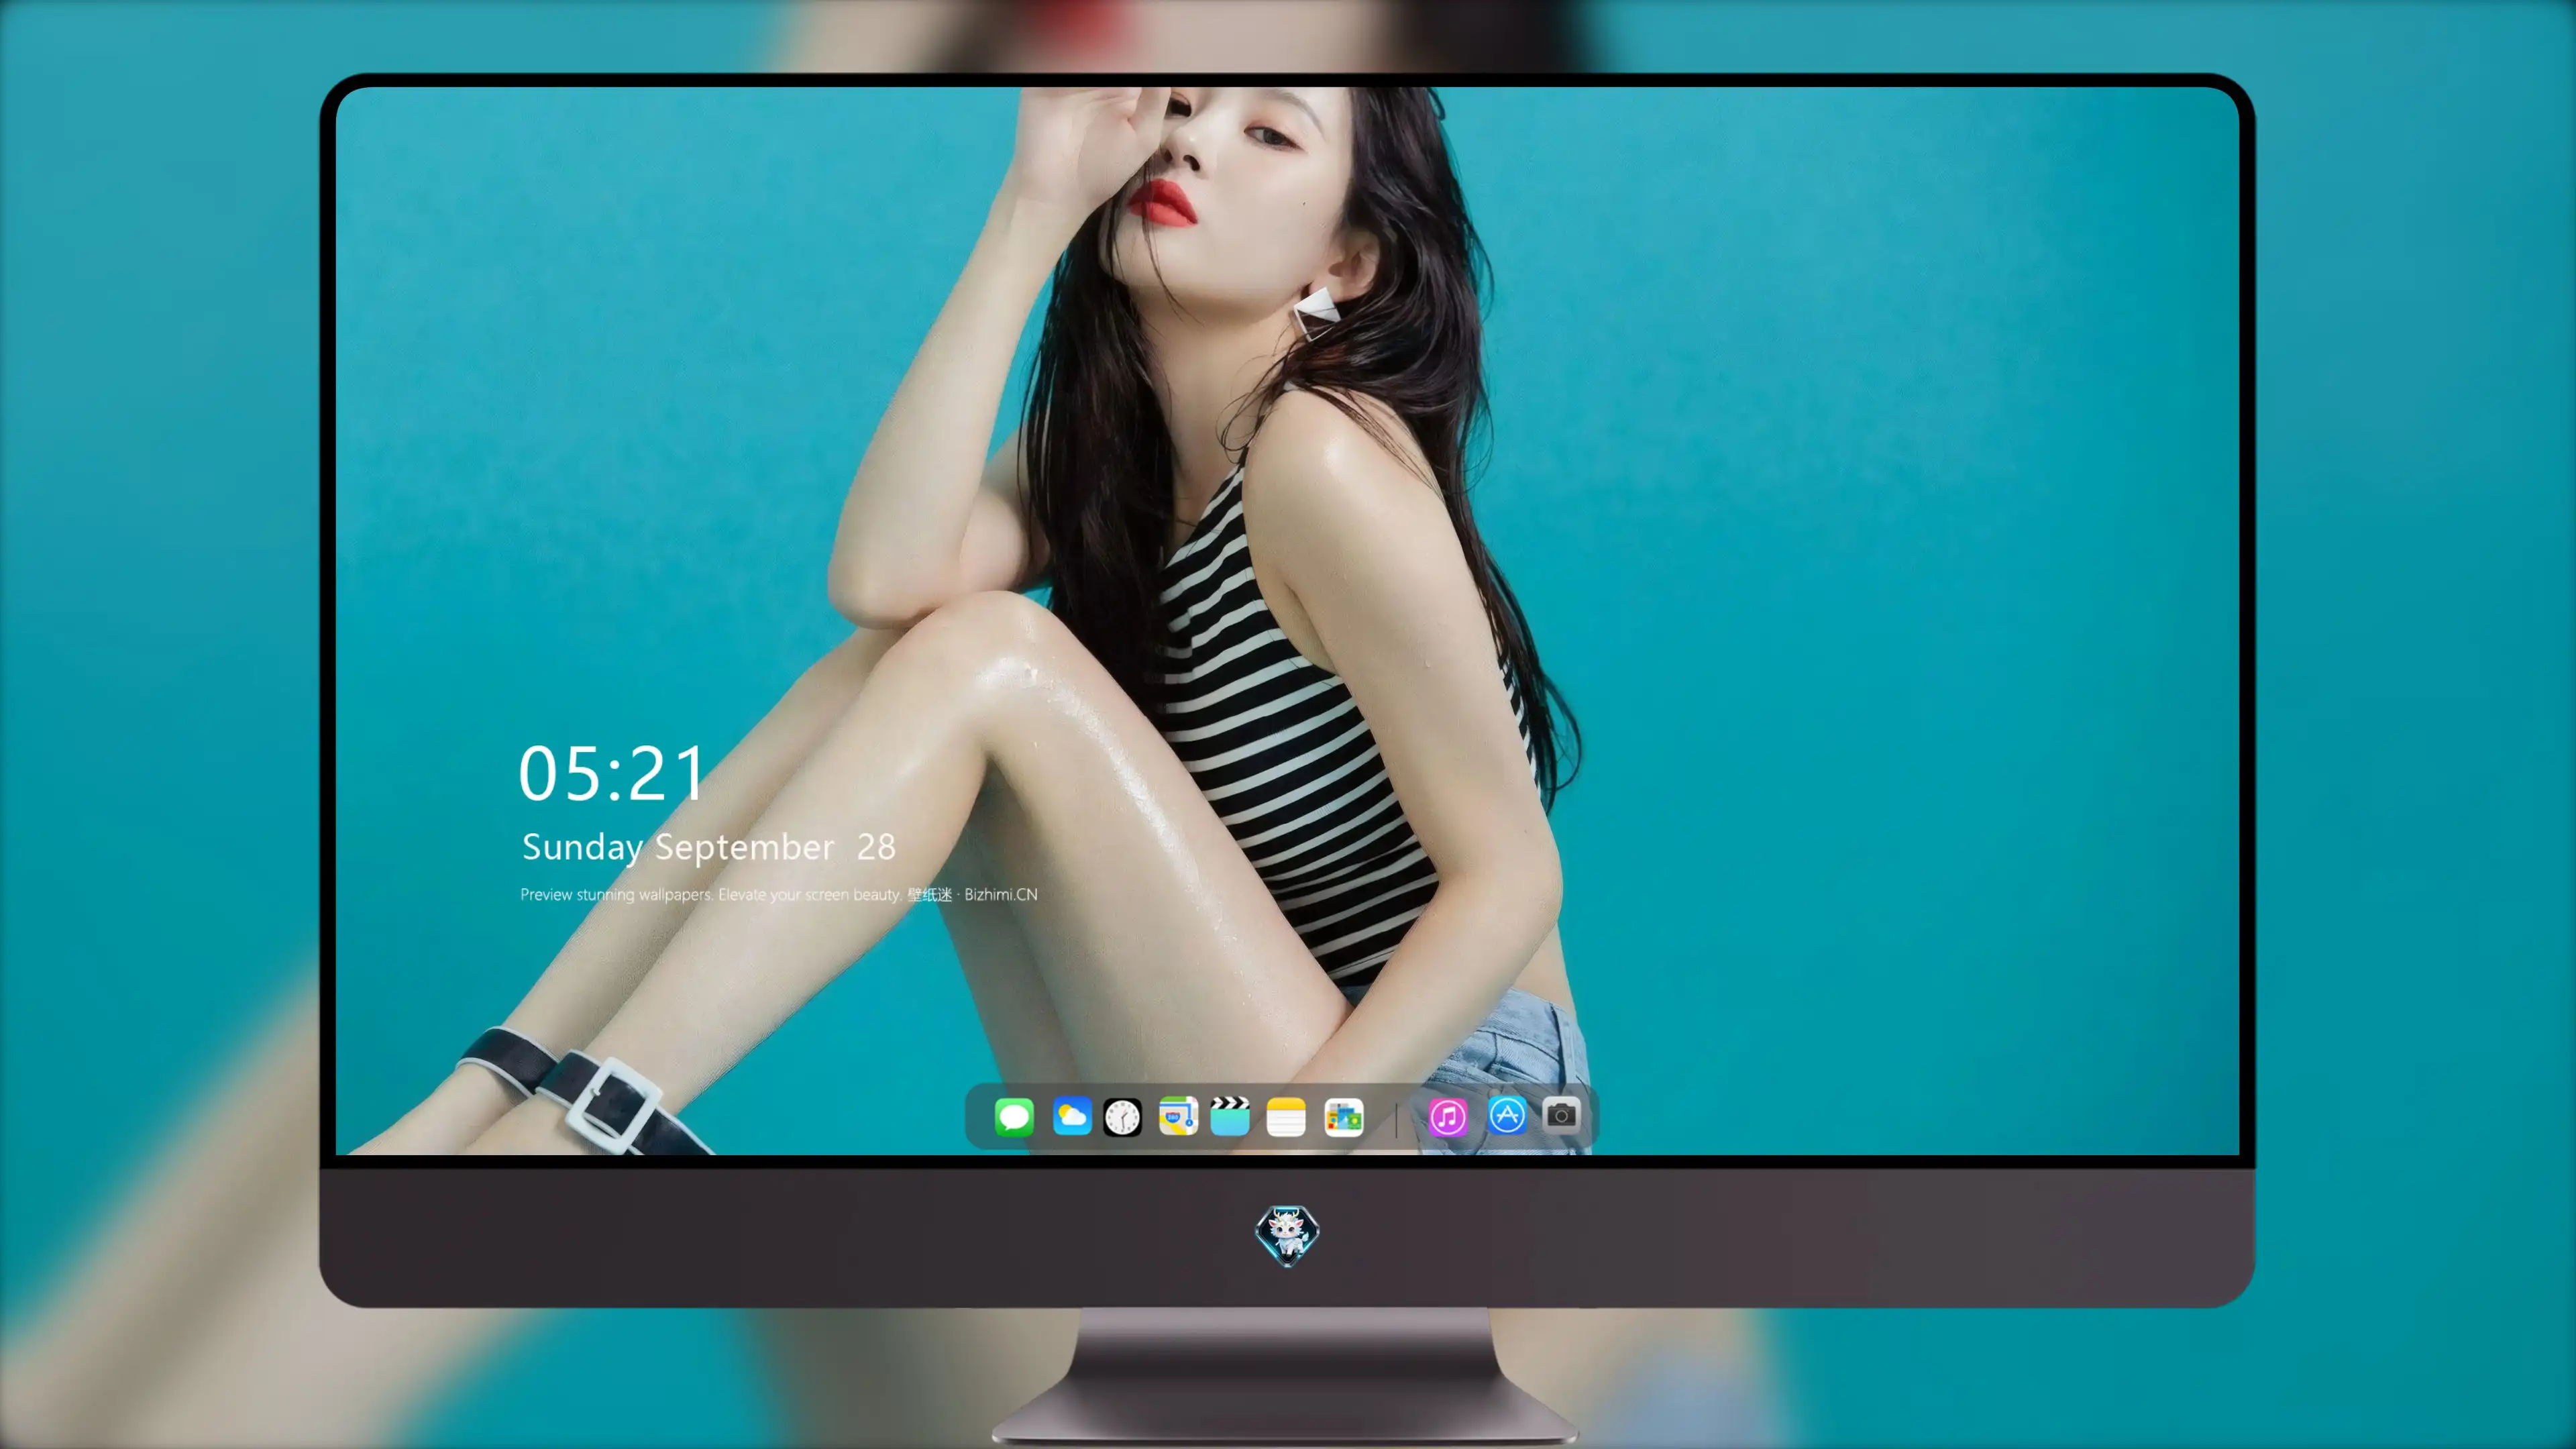Open the Clock app in the dock
This screenshot has width=2576, height=1449.
coord(1122,1117)
